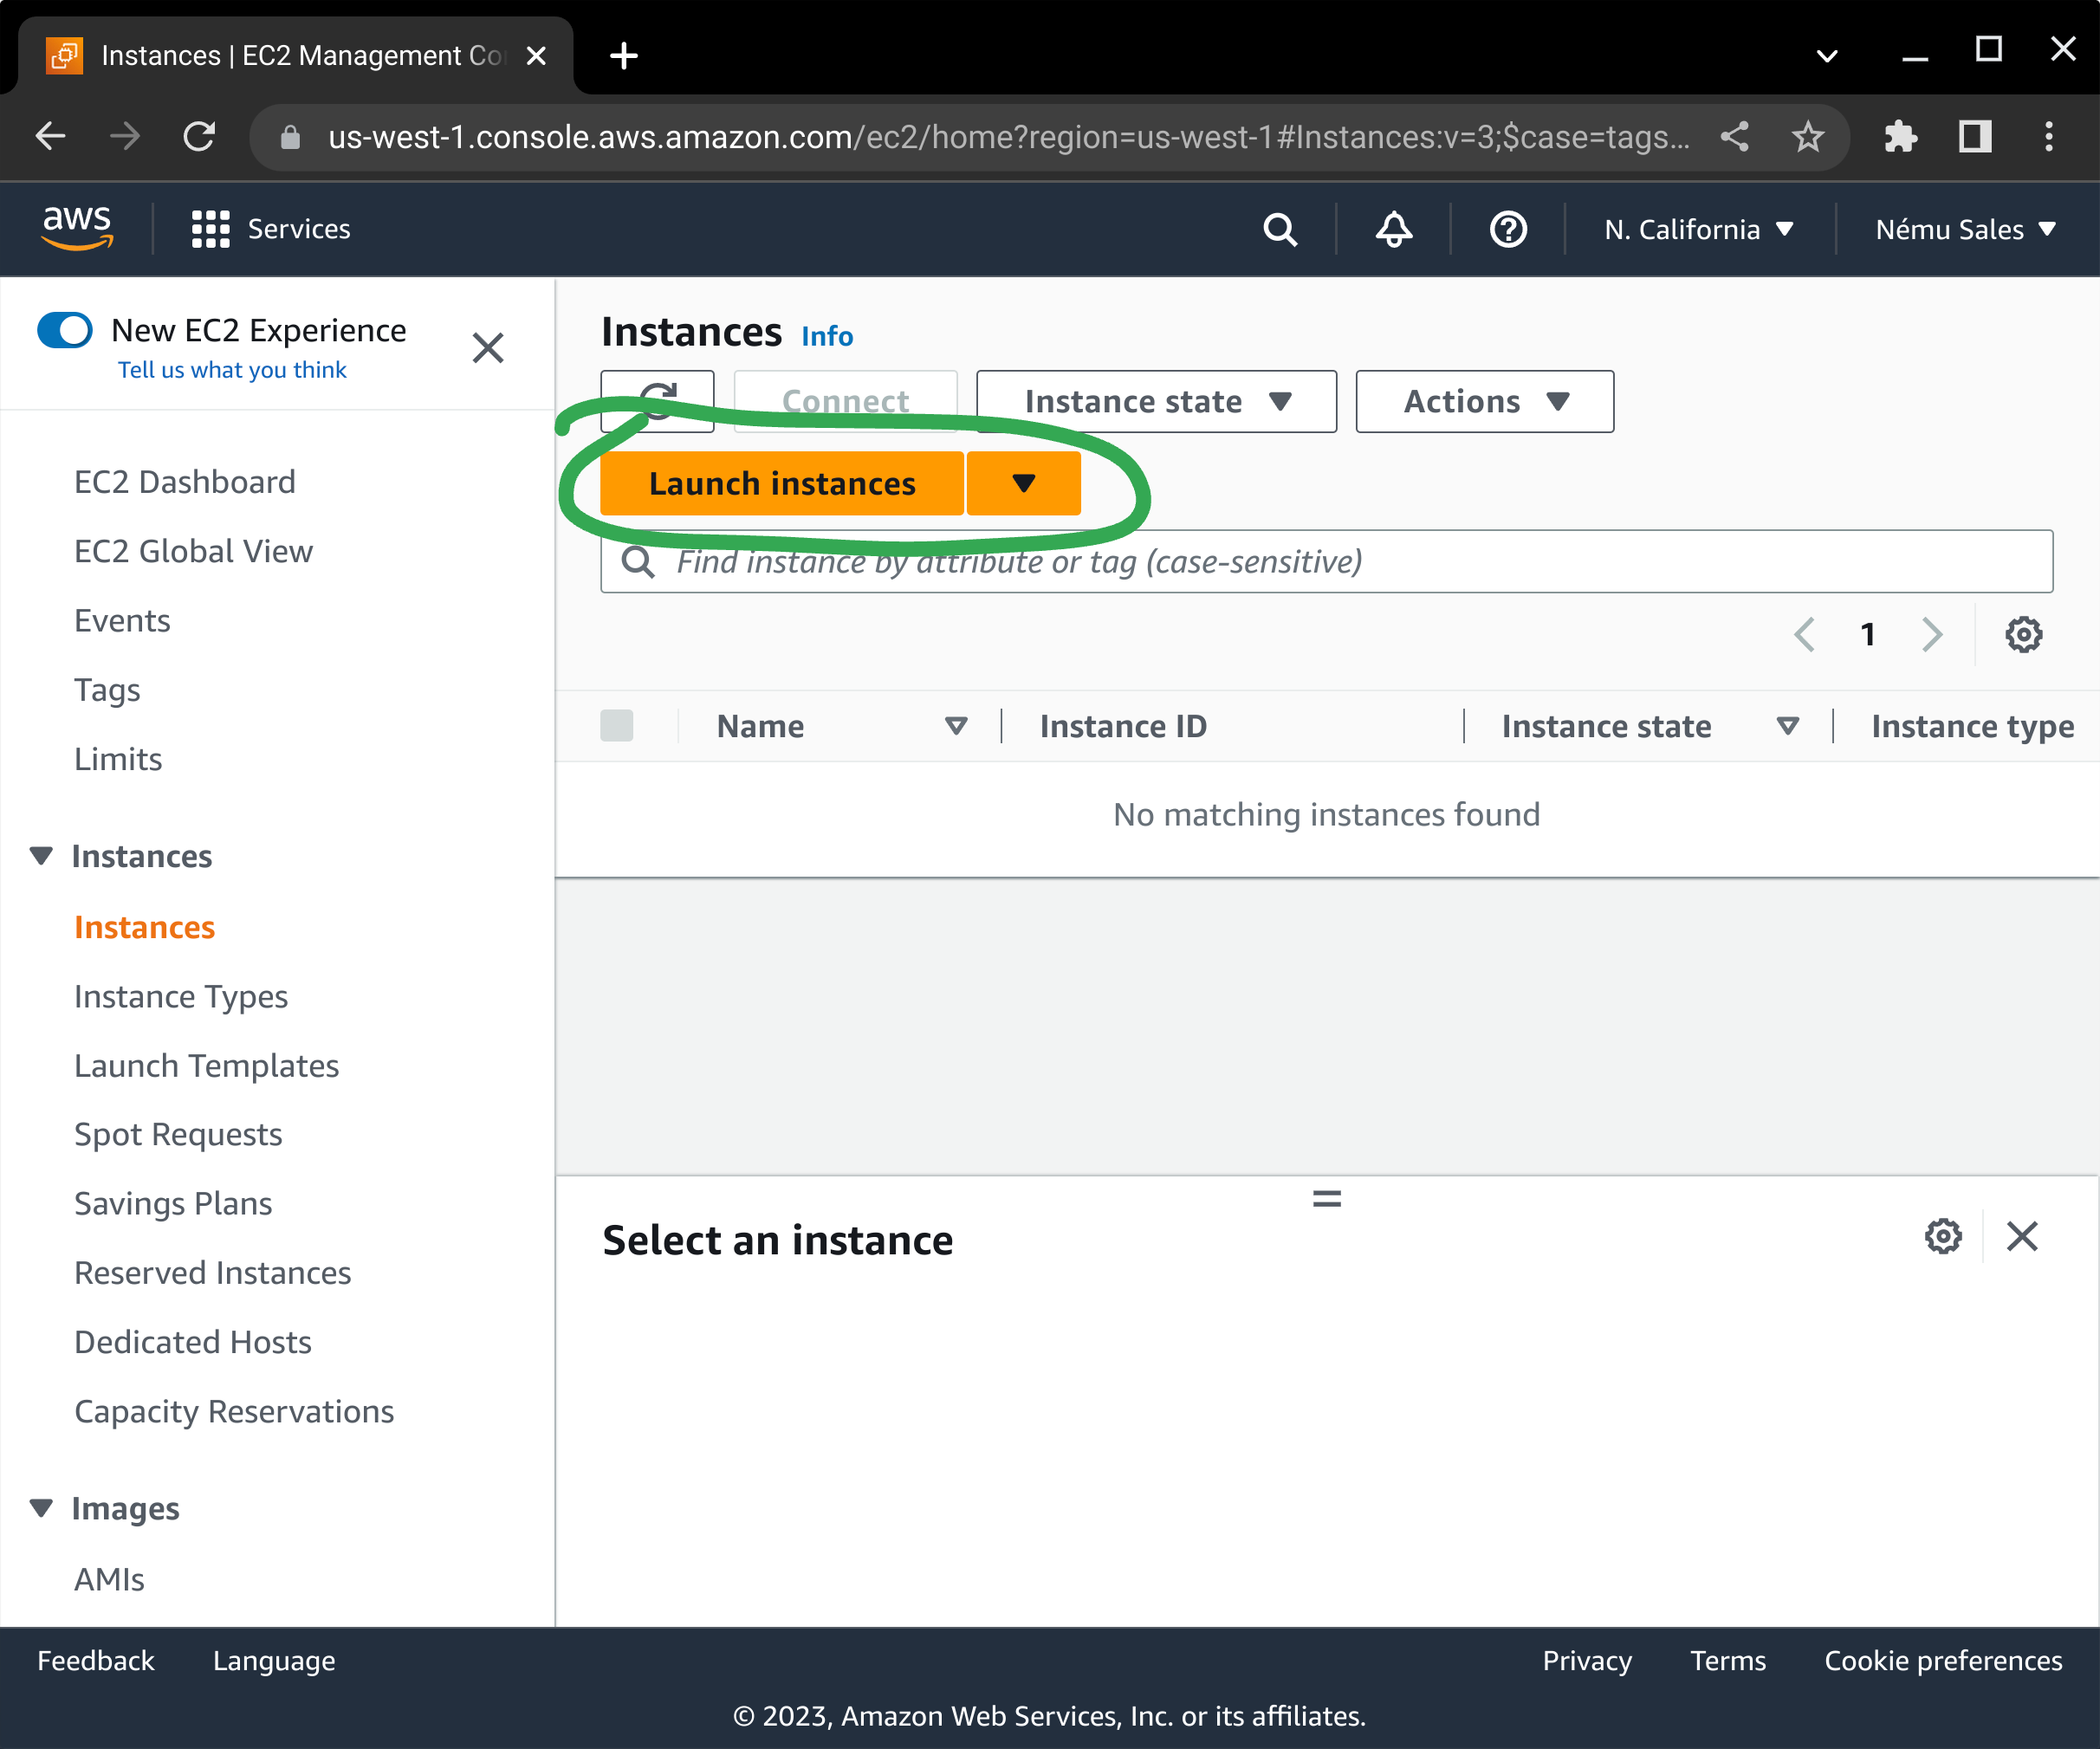Open AMIs under Images

click(109, 1579)
